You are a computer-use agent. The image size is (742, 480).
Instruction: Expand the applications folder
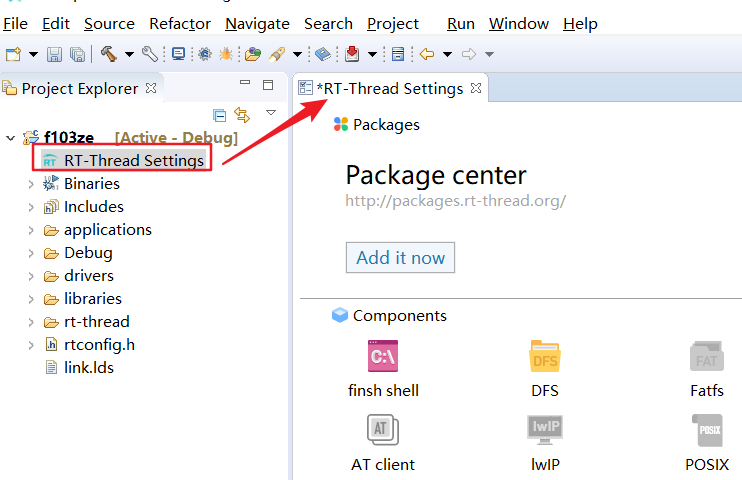31,230
